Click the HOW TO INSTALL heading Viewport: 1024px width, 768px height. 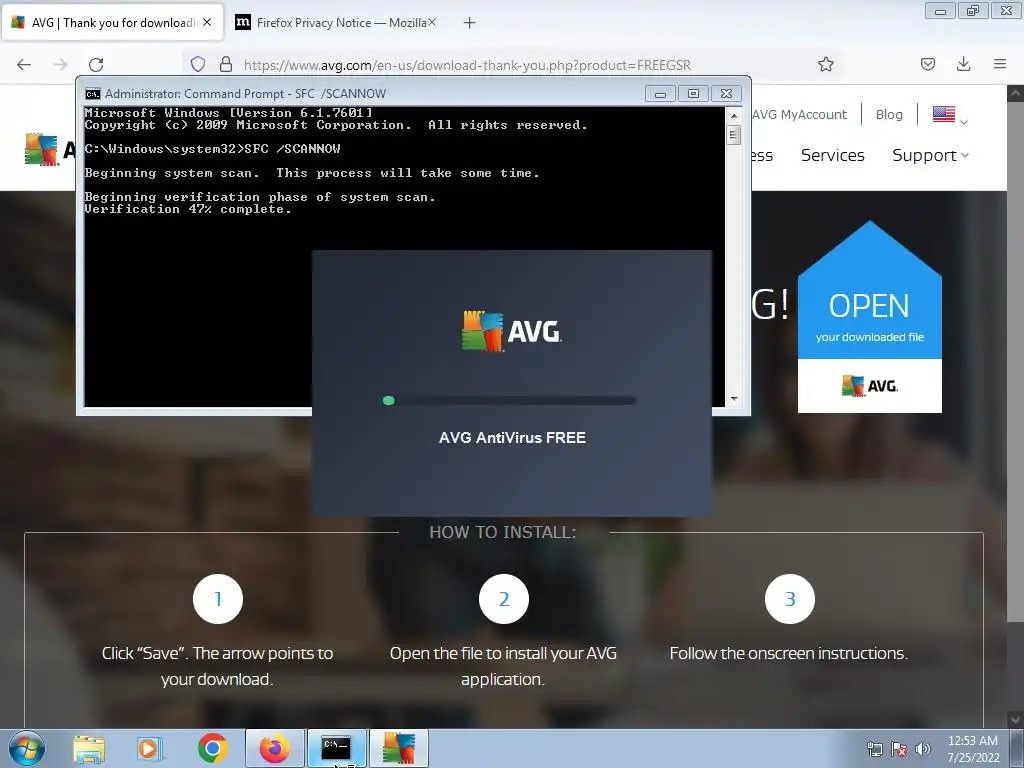tap(503, 532)
